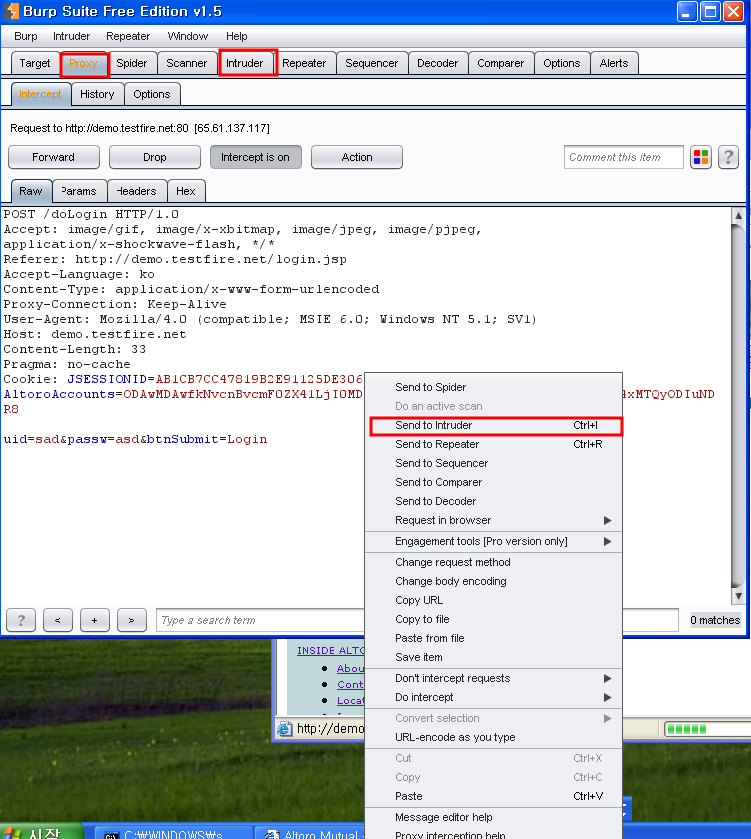751x839 pixels.
Task: Expand Request in browser submenu
Action: coord(493,520)
